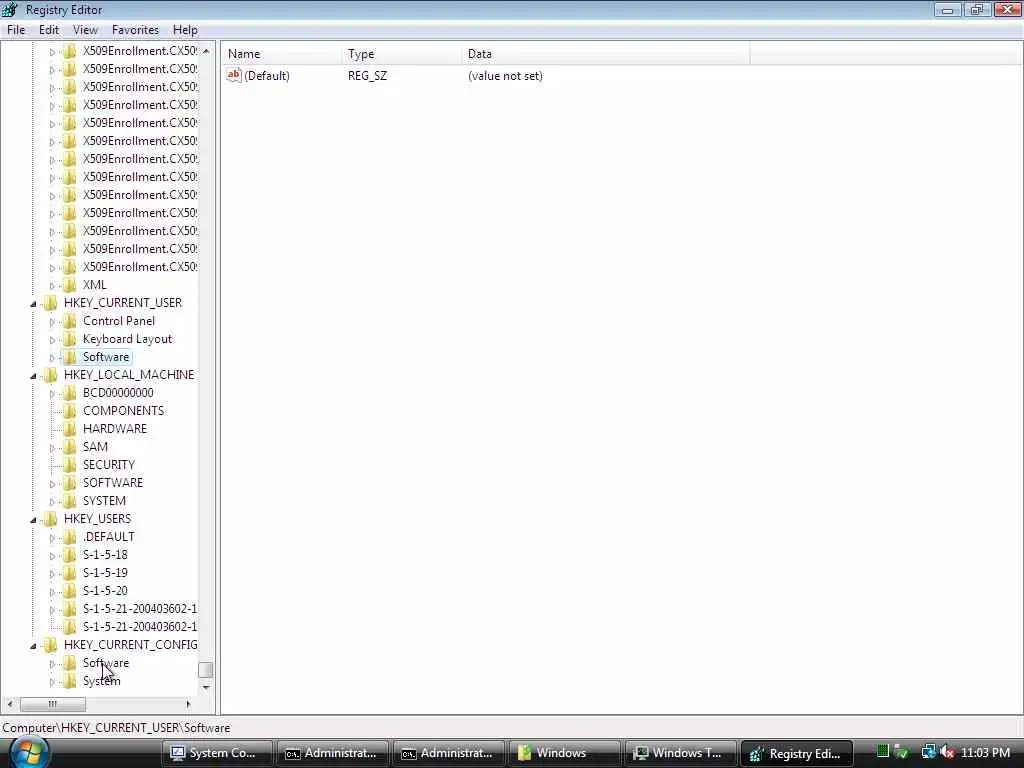
Task: Click the Control Panel folder icon
Action: [x=69, y=321]
